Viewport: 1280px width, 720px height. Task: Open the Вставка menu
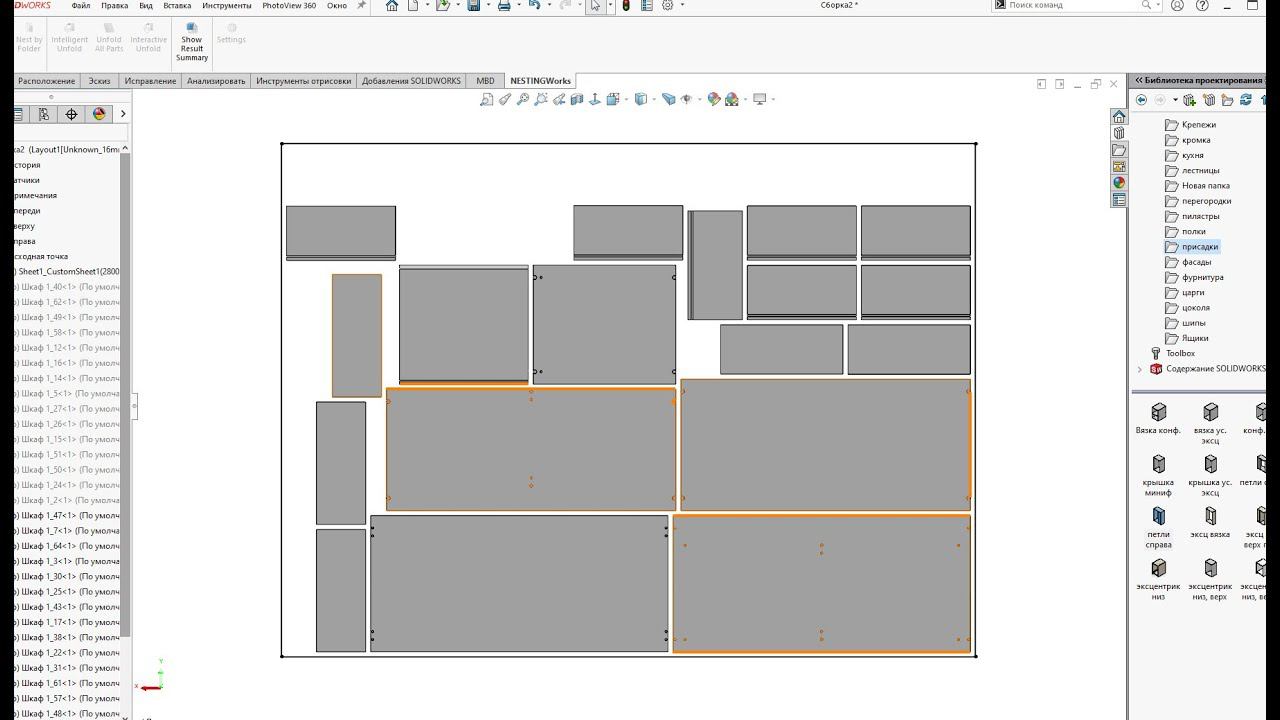pyautogui.click(x=177, y=5)
